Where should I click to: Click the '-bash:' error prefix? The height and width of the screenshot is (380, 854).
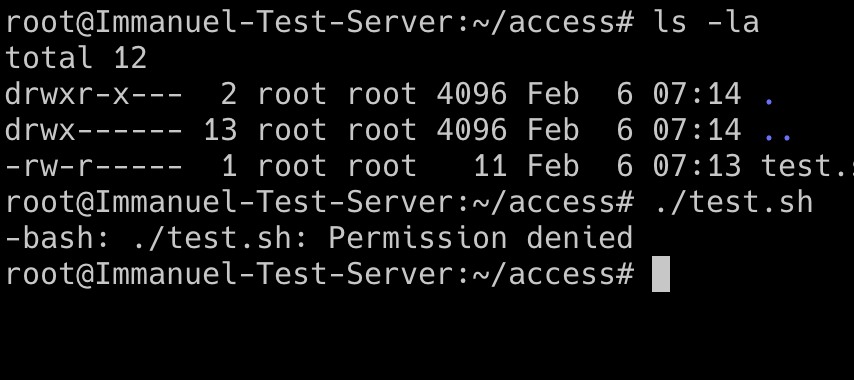pyautogui.click(x=58, y=238)
